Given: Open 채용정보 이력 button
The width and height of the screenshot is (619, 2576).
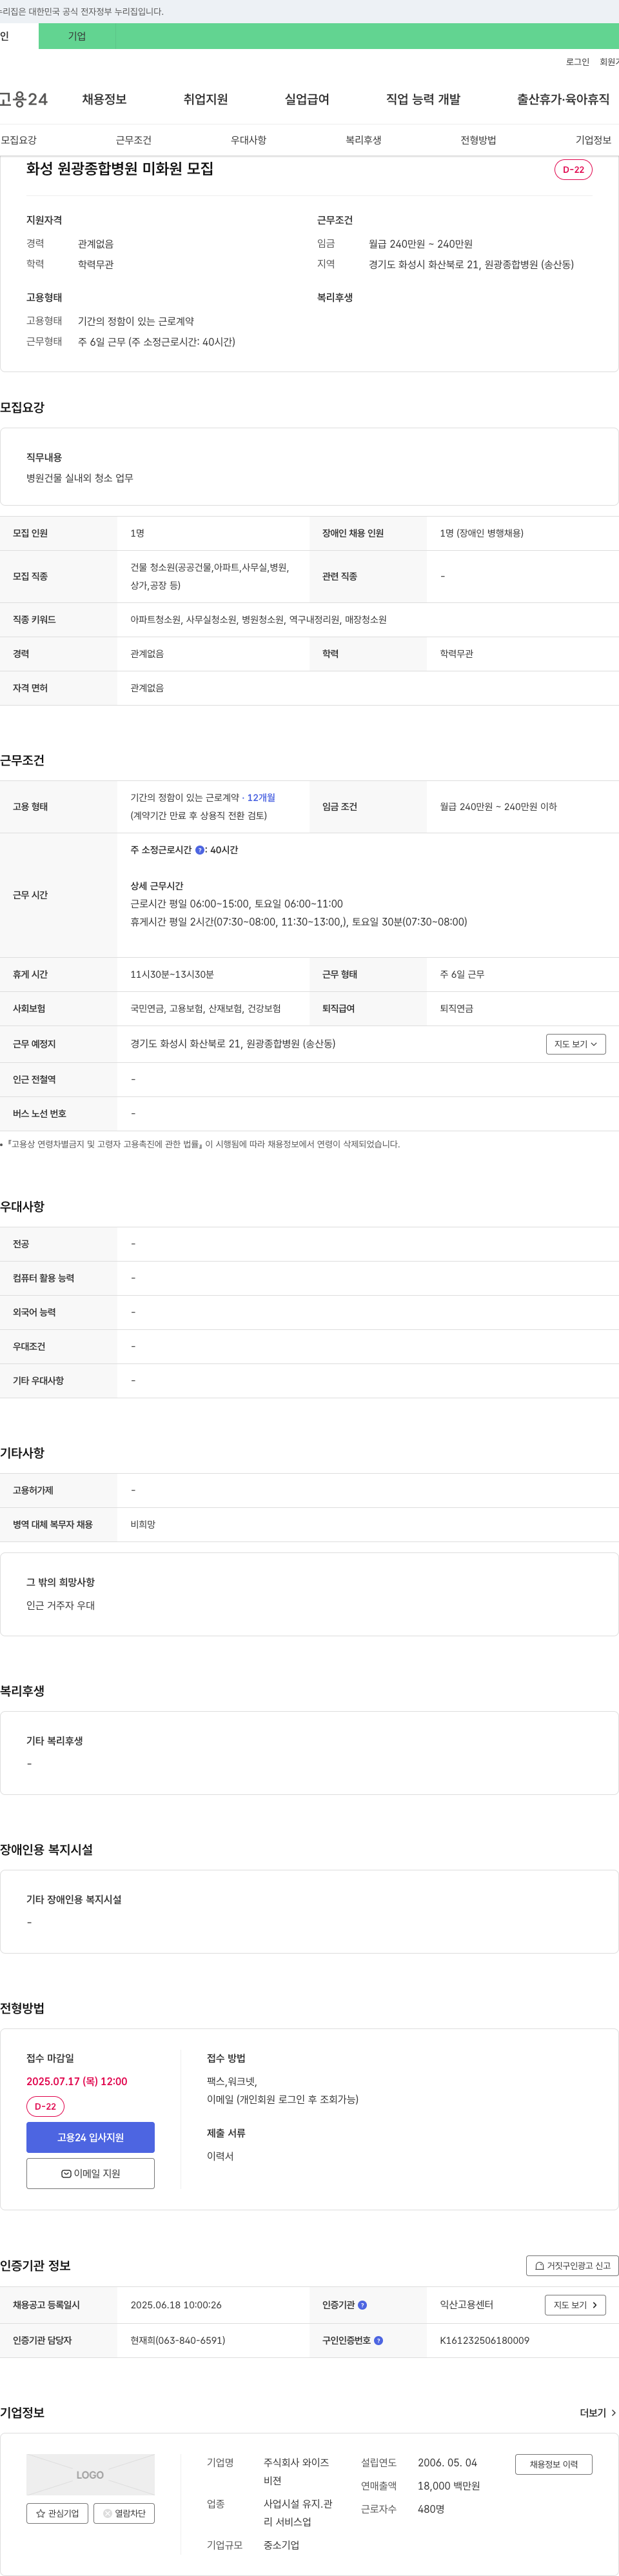Looking at the screenshot, I should (x=554, y=2464).
